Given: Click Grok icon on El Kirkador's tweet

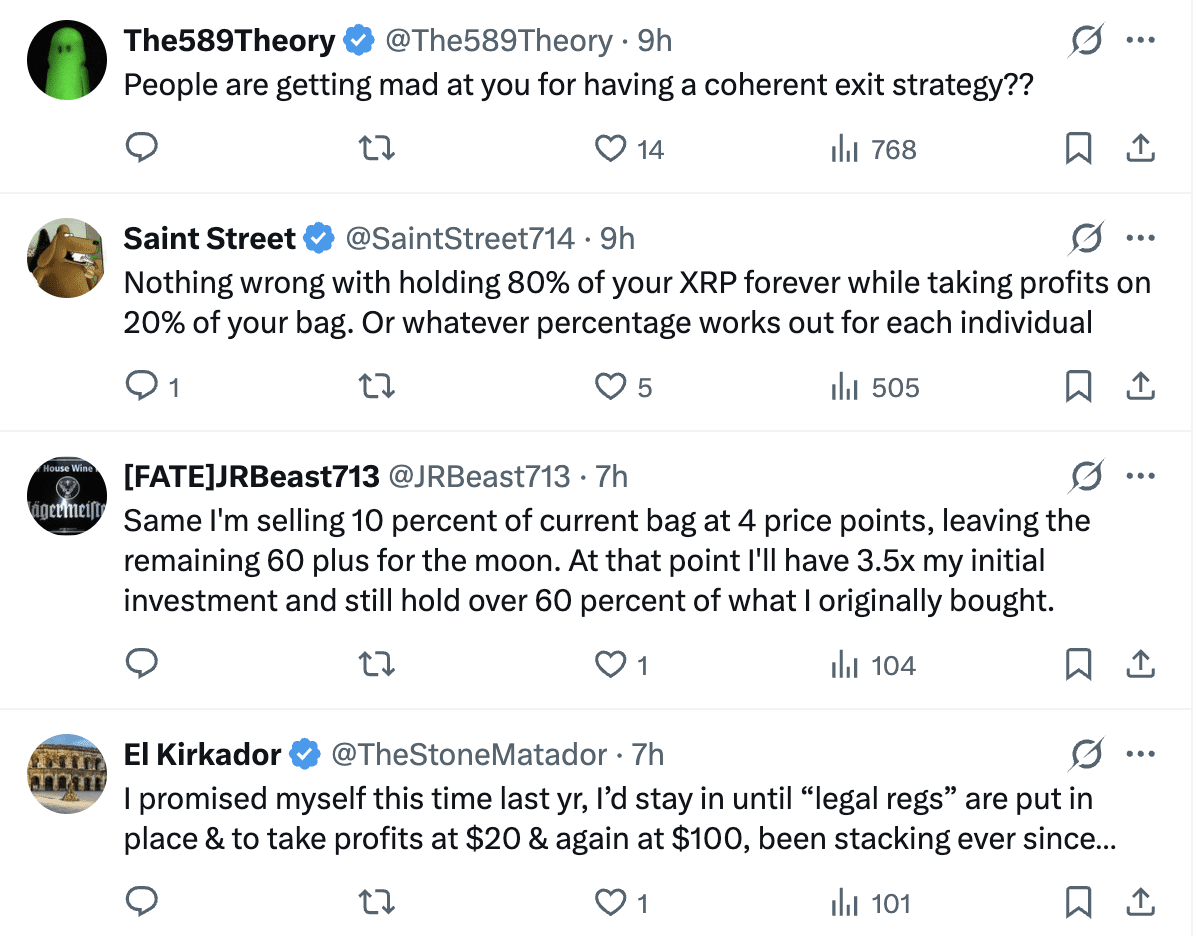Looking at the screenshot, I should coord(1086,754).
